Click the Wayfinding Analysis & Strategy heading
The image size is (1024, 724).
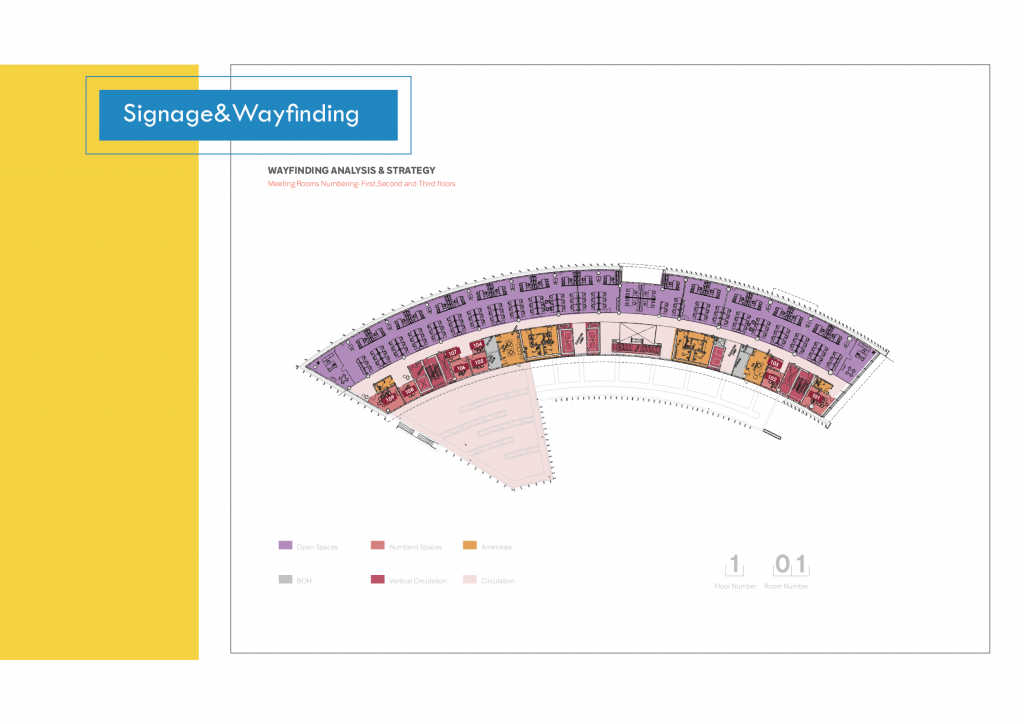point(351,171)
